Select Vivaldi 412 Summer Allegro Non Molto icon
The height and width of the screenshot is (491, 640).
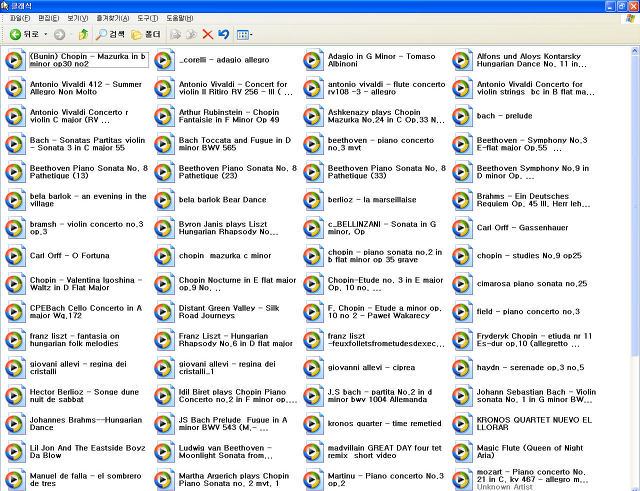tap(15, 88)
